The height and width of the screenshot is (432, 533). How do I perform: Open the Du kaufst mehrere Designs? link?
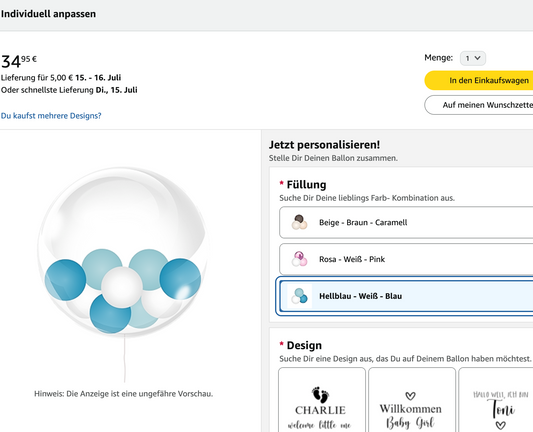(51, 116)
